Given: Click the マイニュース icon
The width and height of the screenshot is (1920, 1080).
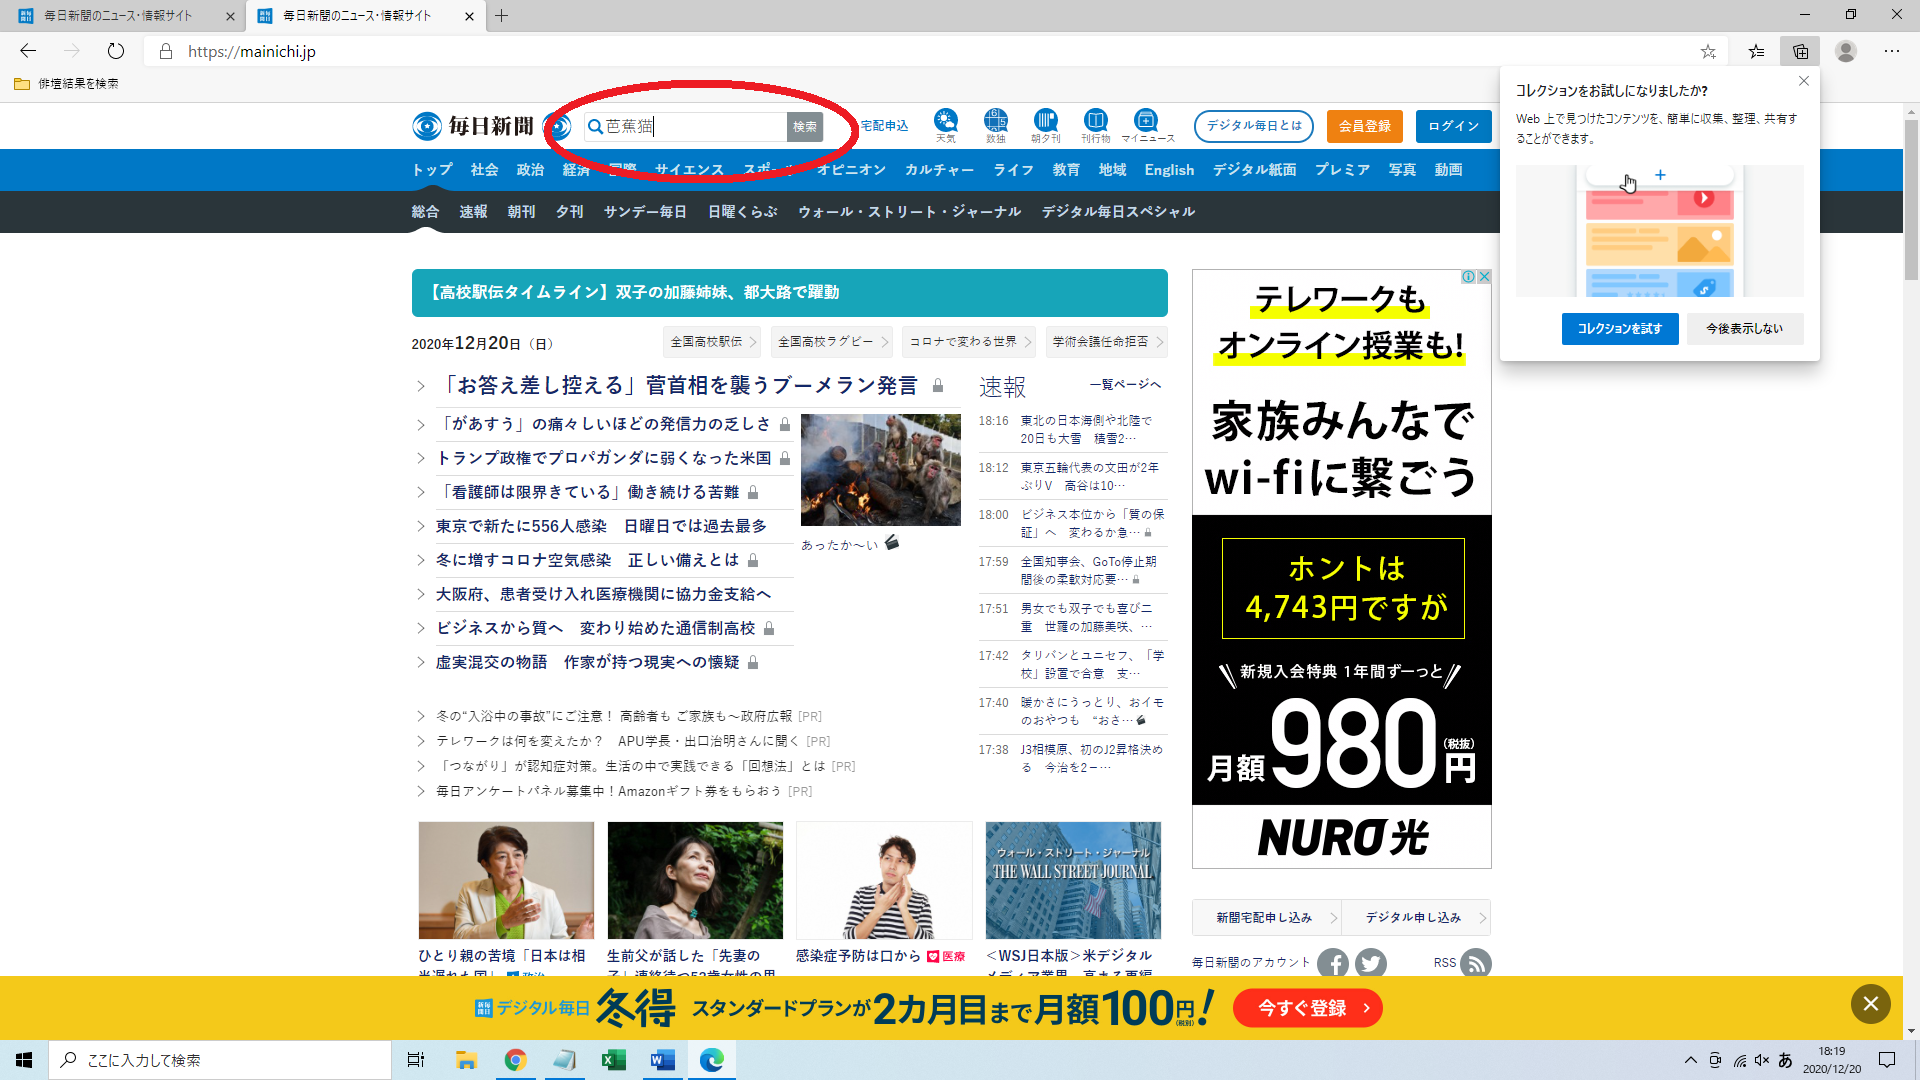Looking at the screenshot, I should click(x=1146, y=122).
